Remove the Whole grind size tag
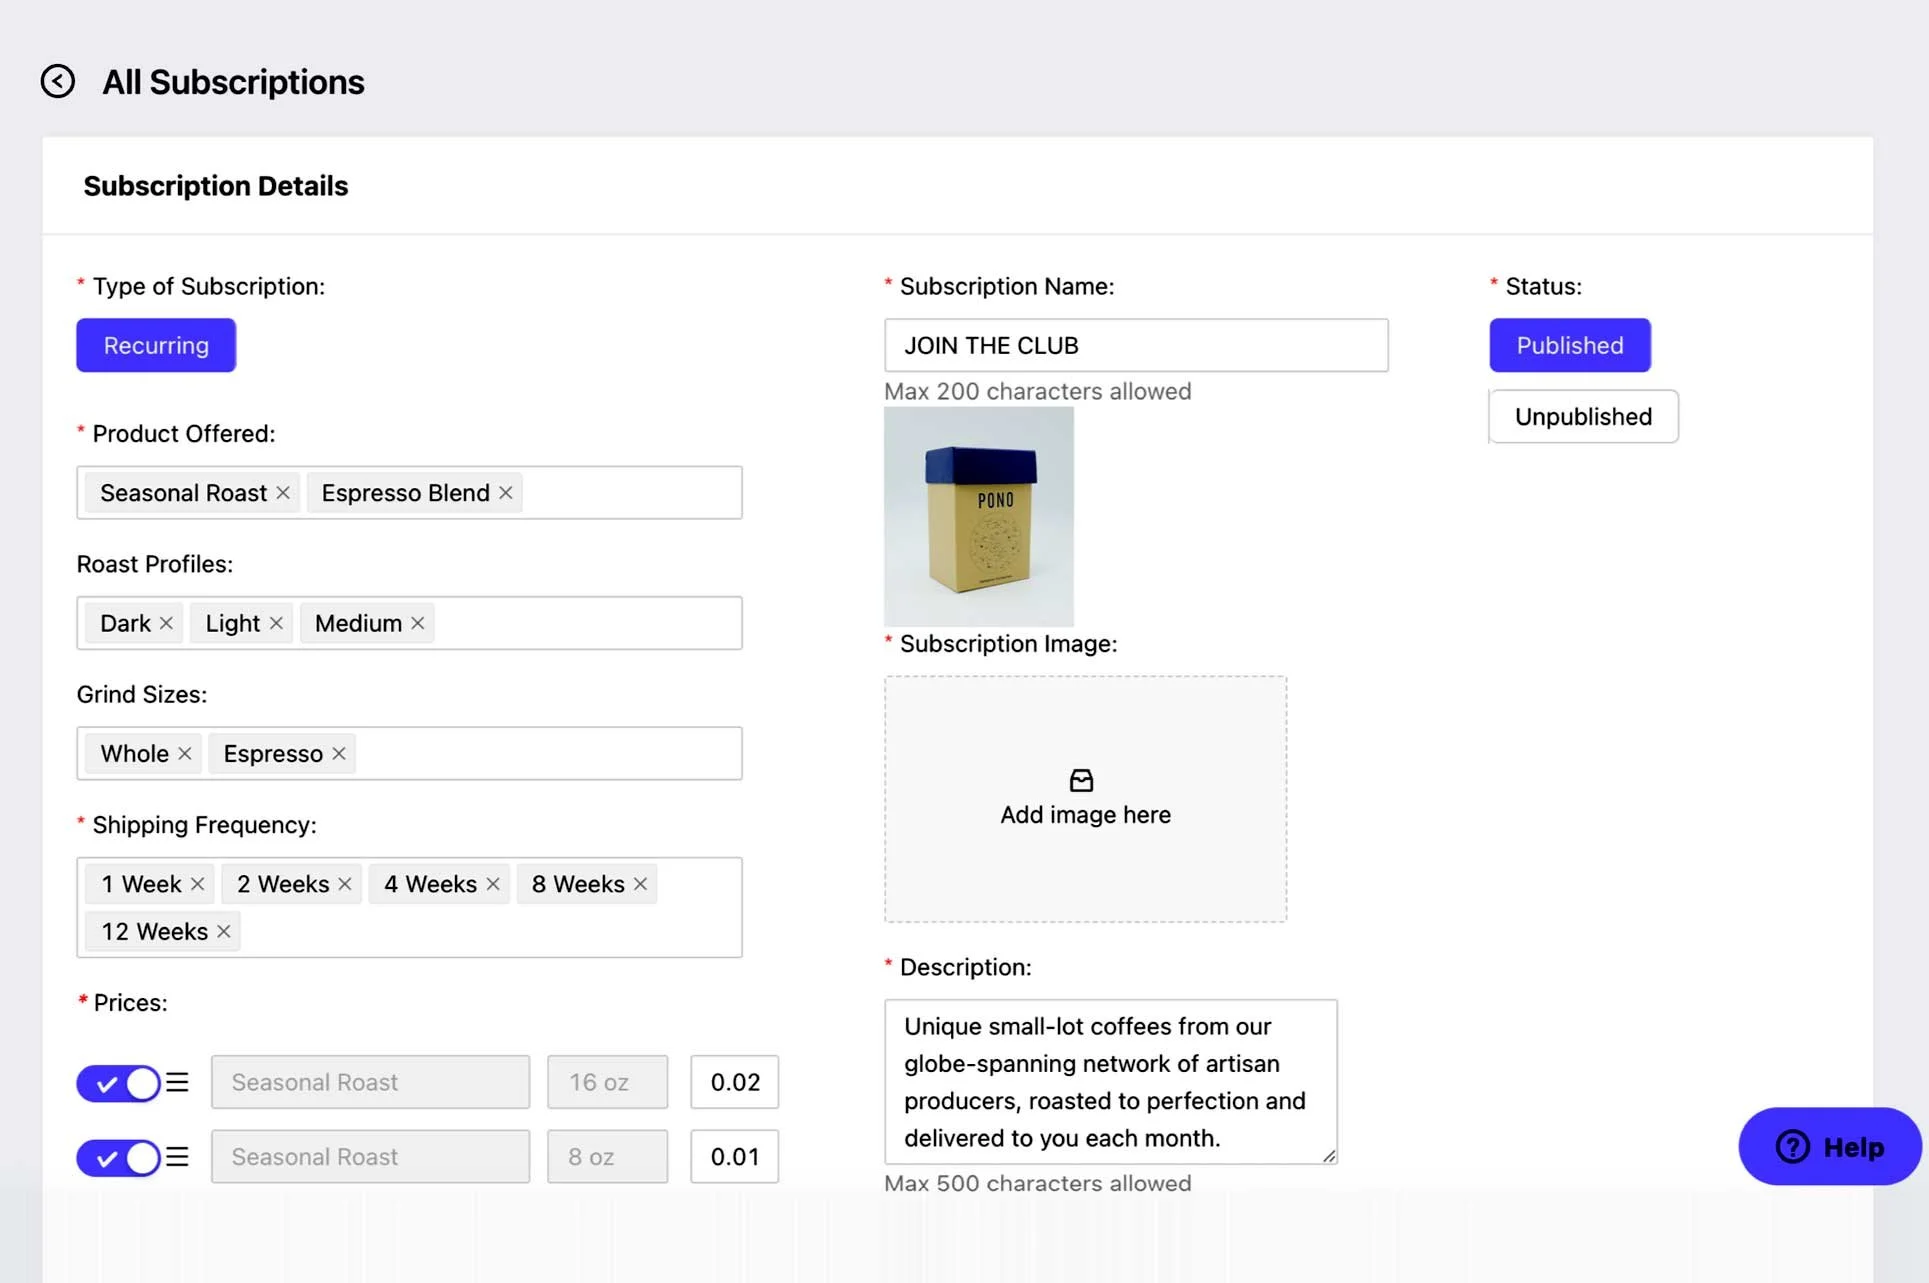The width and height of the screenshot is (1929, 1283). 185,754
